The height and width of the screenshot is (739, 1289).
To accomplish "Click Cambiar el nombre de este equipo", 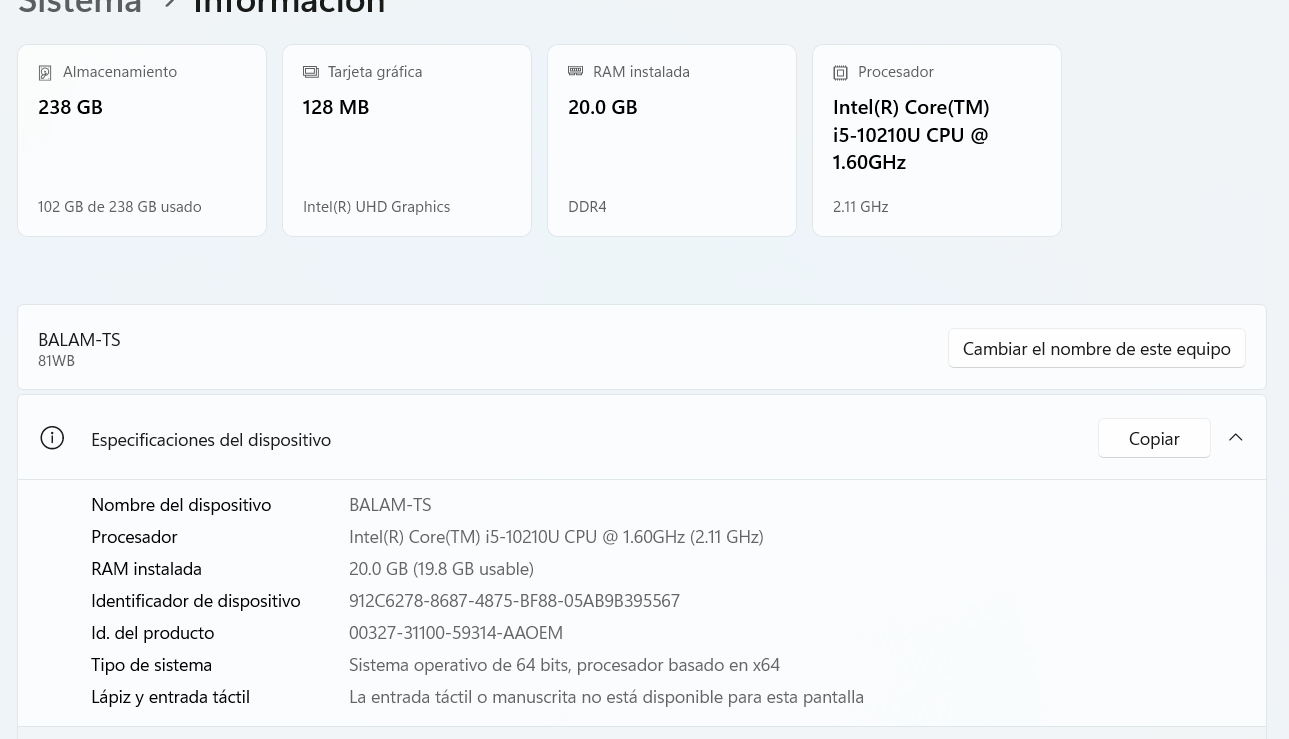I will pyautogui.click(x=1097, y=348).
